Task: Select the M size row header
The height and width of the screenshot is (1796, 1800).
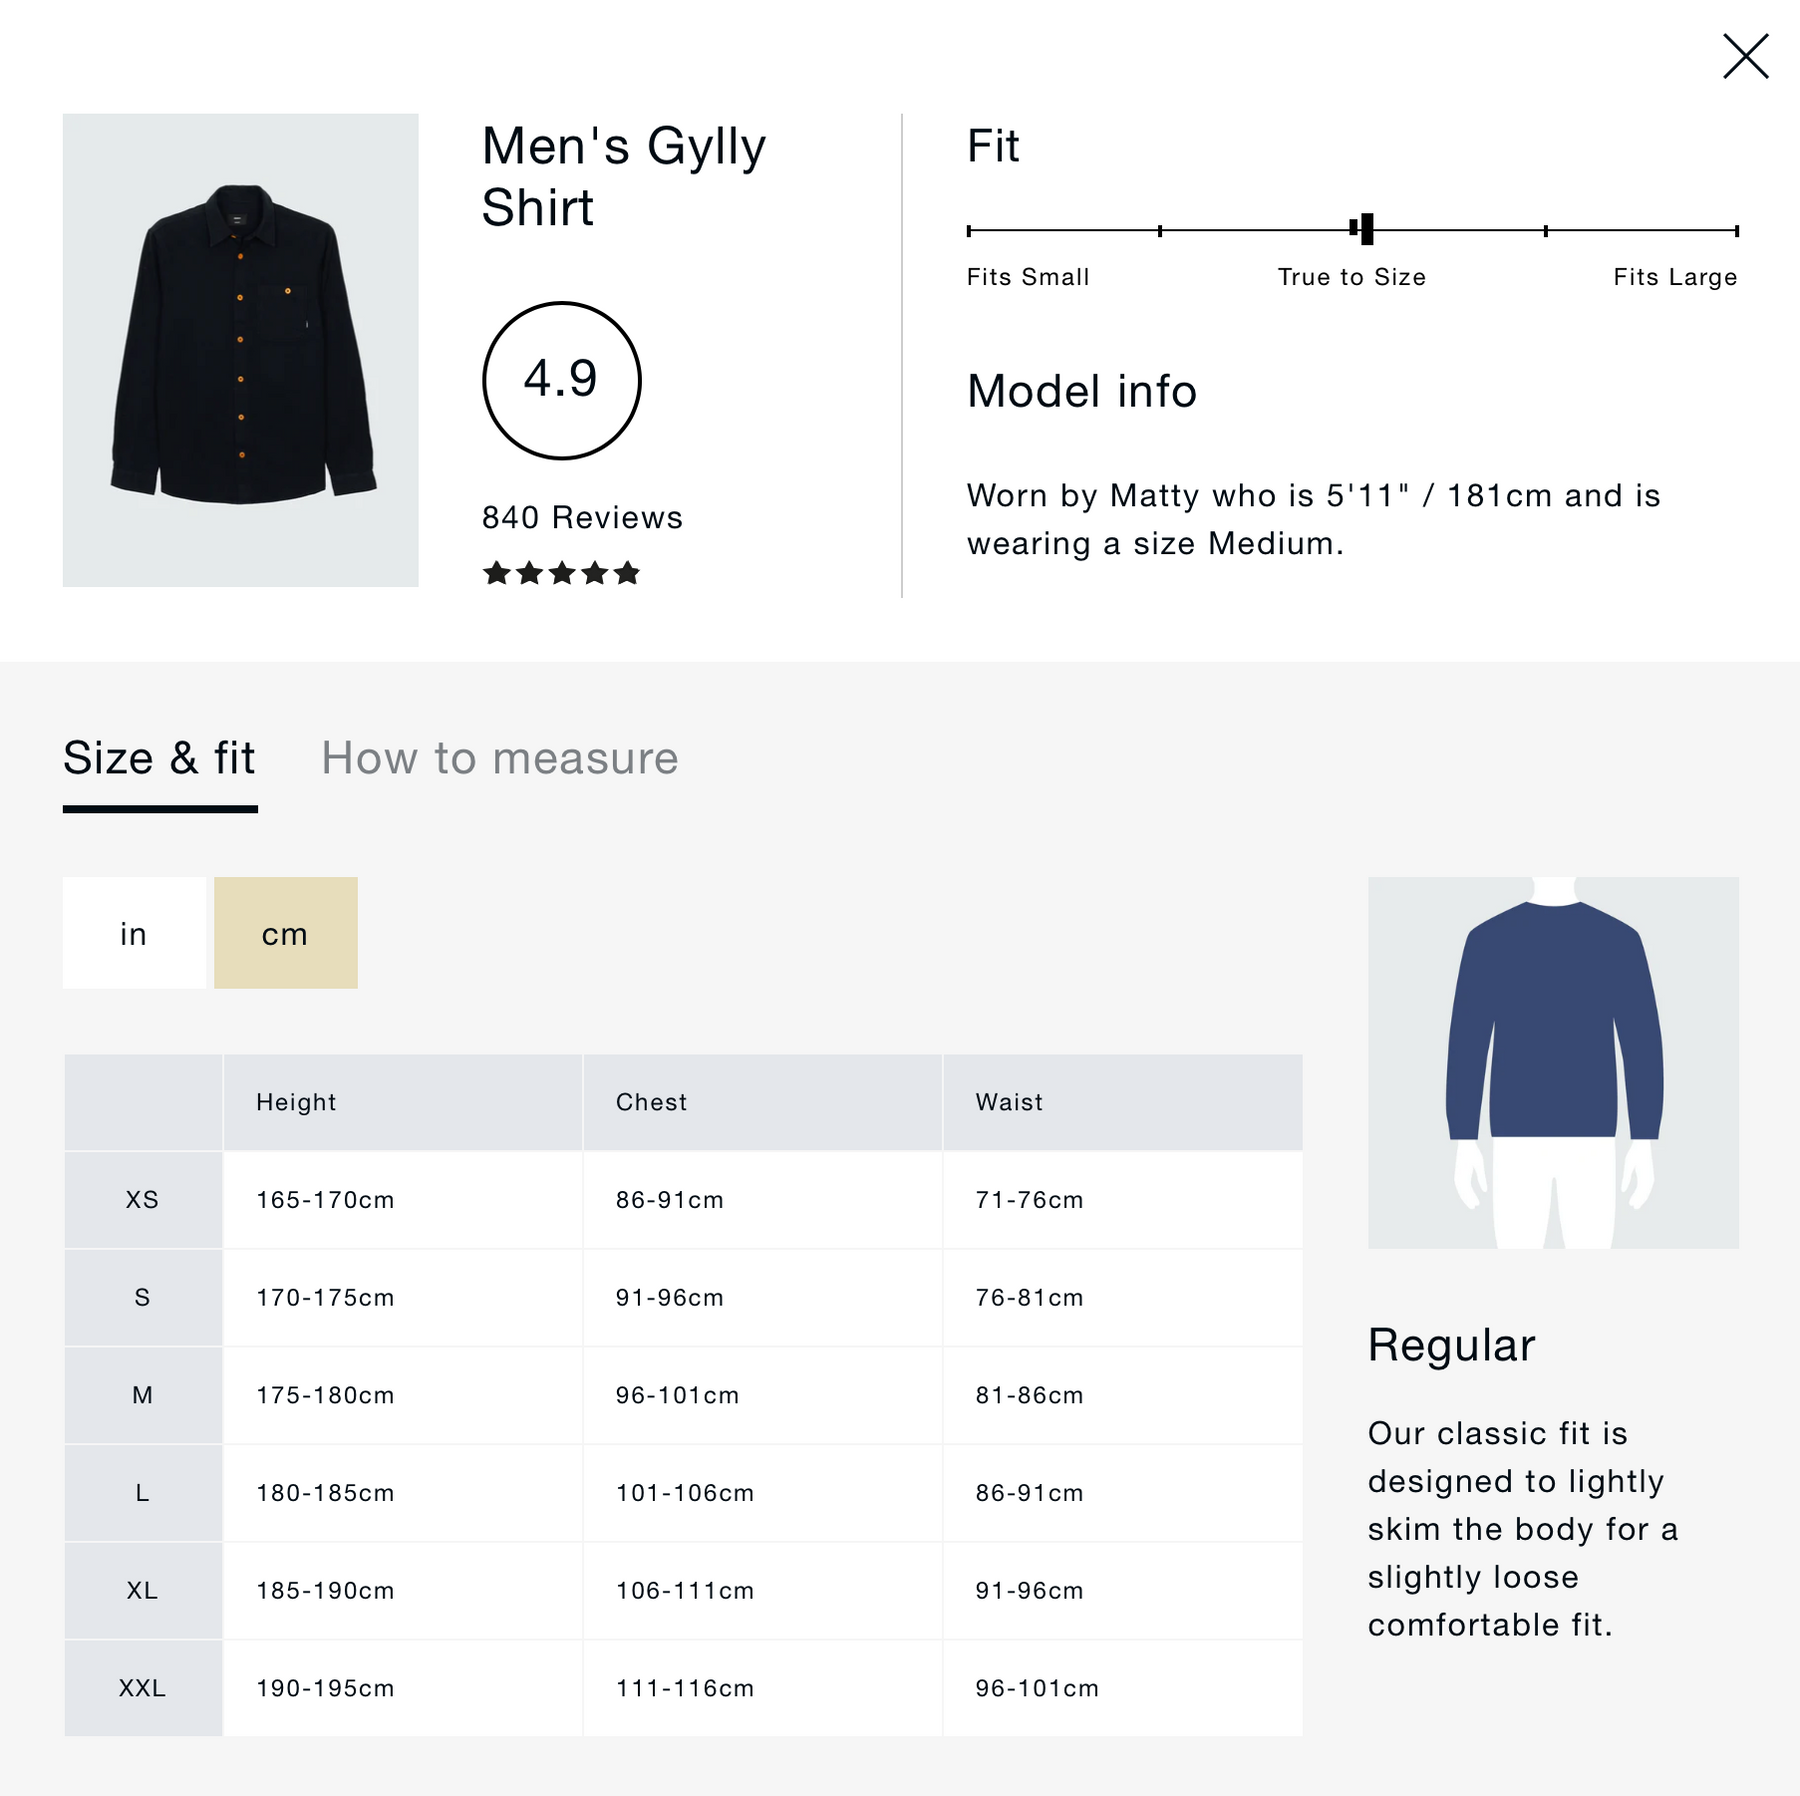Action: coord(143,1395)
